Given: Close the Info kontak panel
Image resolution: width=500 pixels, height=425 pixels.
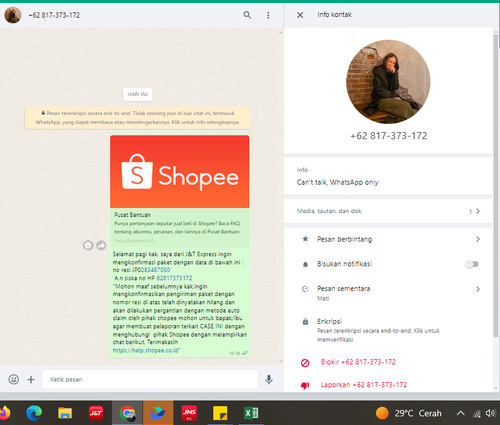Looking at the screenshot, I should [x=300, y=15].
